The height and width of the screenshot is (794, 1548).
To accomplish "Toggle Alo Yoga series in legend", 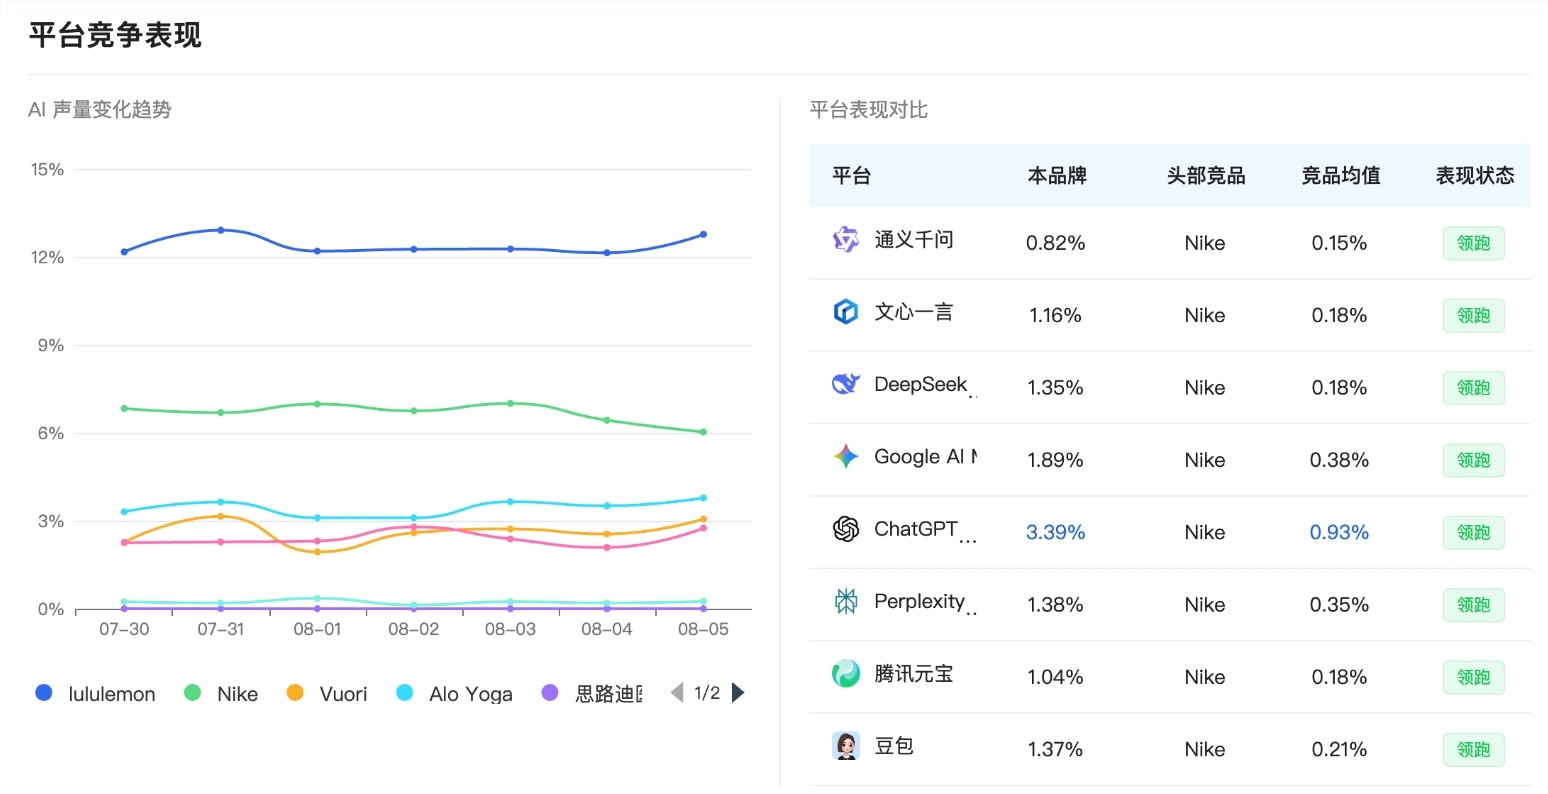I will point(455,694).
